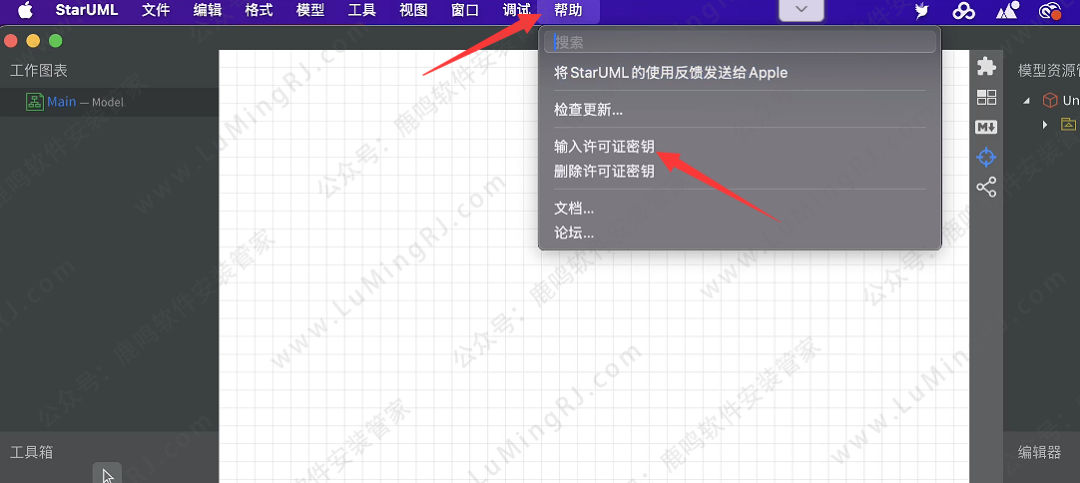Open the 工具 menu

click(x=362, y=10)
